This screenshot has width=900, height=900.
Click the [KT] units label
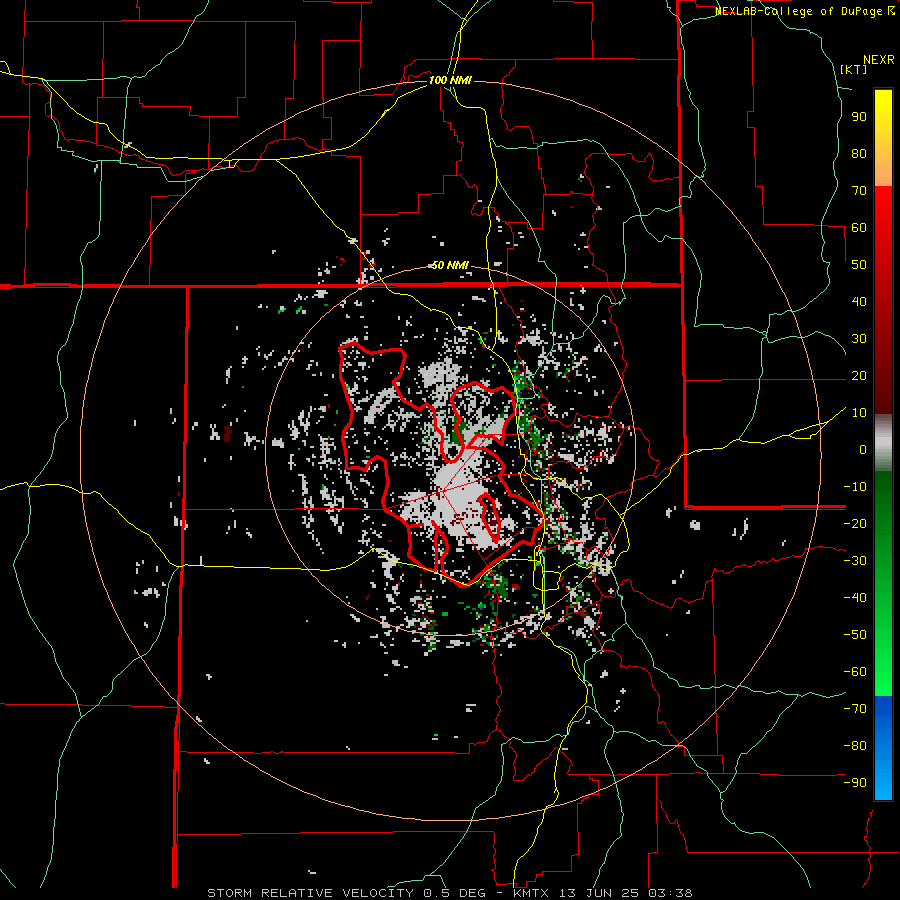click(x=853, y=69)
